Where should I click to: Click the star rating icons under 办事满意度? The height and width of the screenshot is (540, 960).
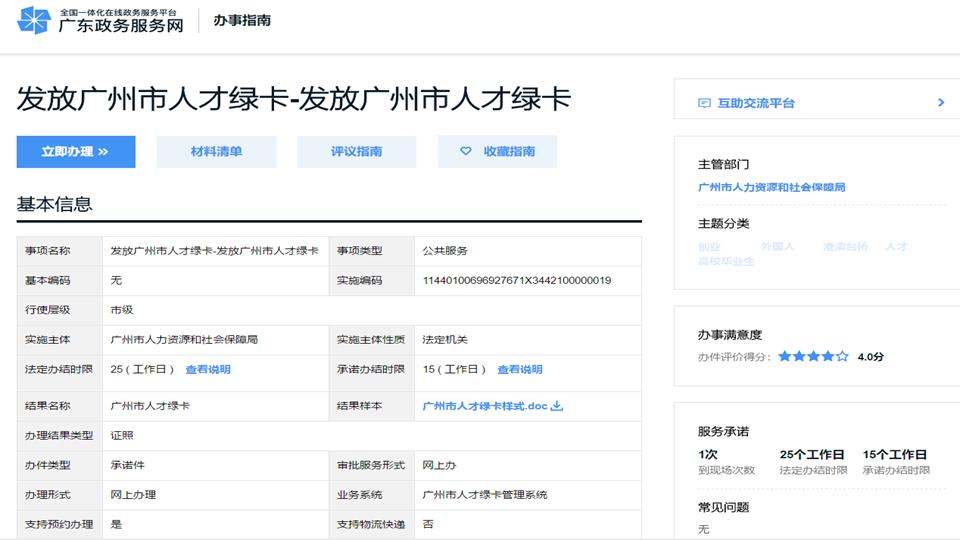[x=813, y=356]
